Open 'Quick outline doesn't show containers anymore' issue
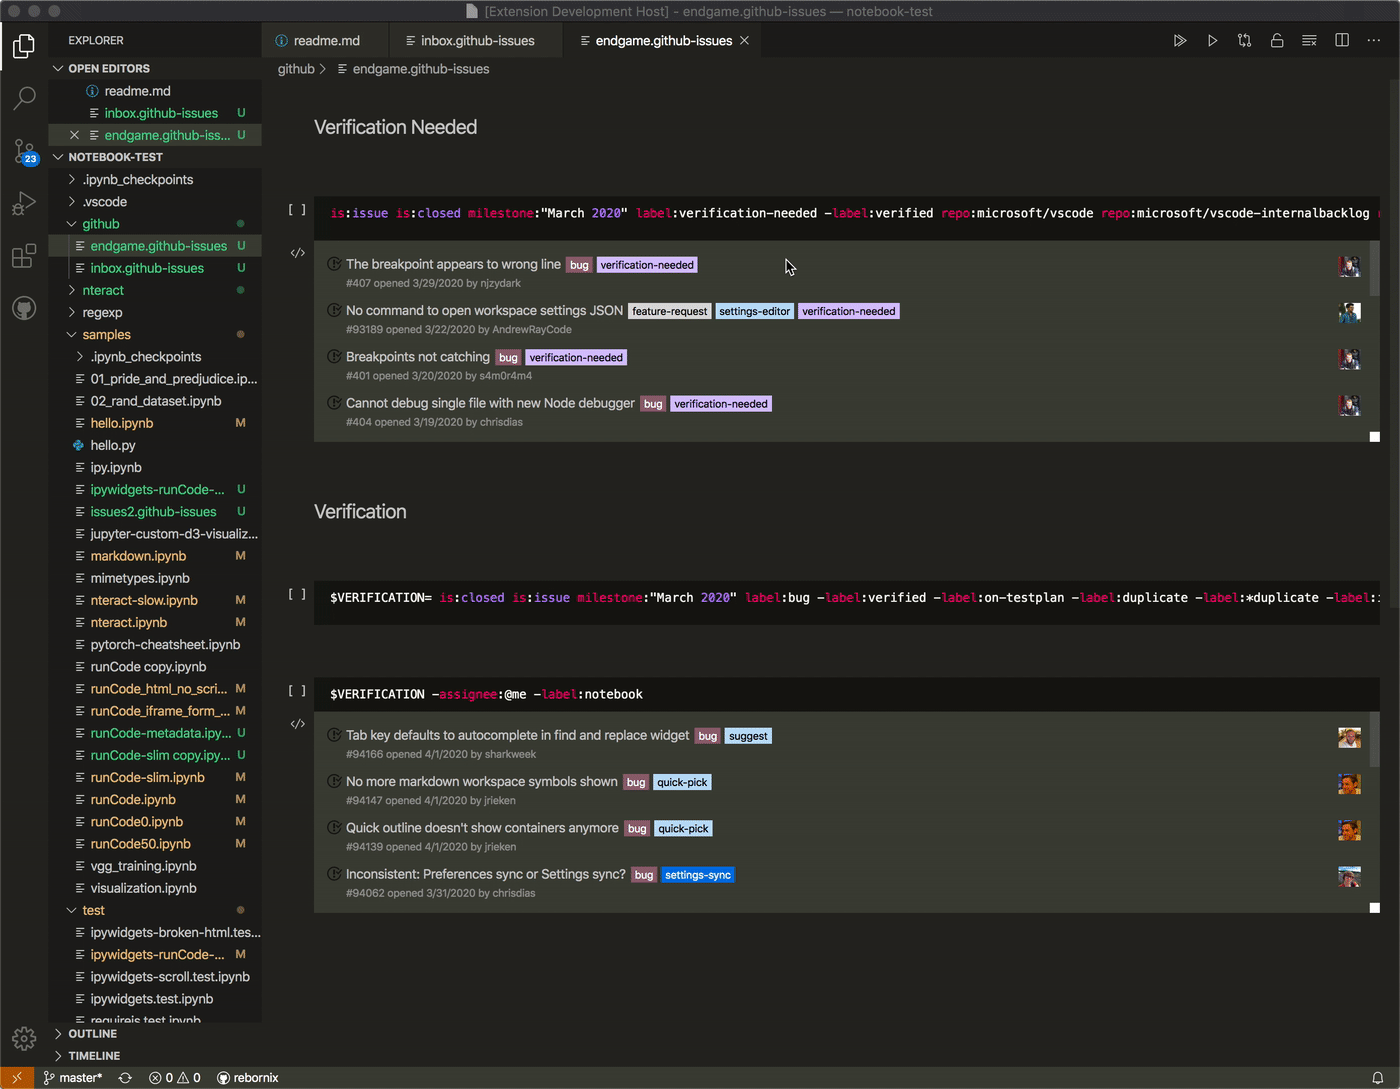This screenshot has width=1400, height=1089. click(x=482, y=828)
